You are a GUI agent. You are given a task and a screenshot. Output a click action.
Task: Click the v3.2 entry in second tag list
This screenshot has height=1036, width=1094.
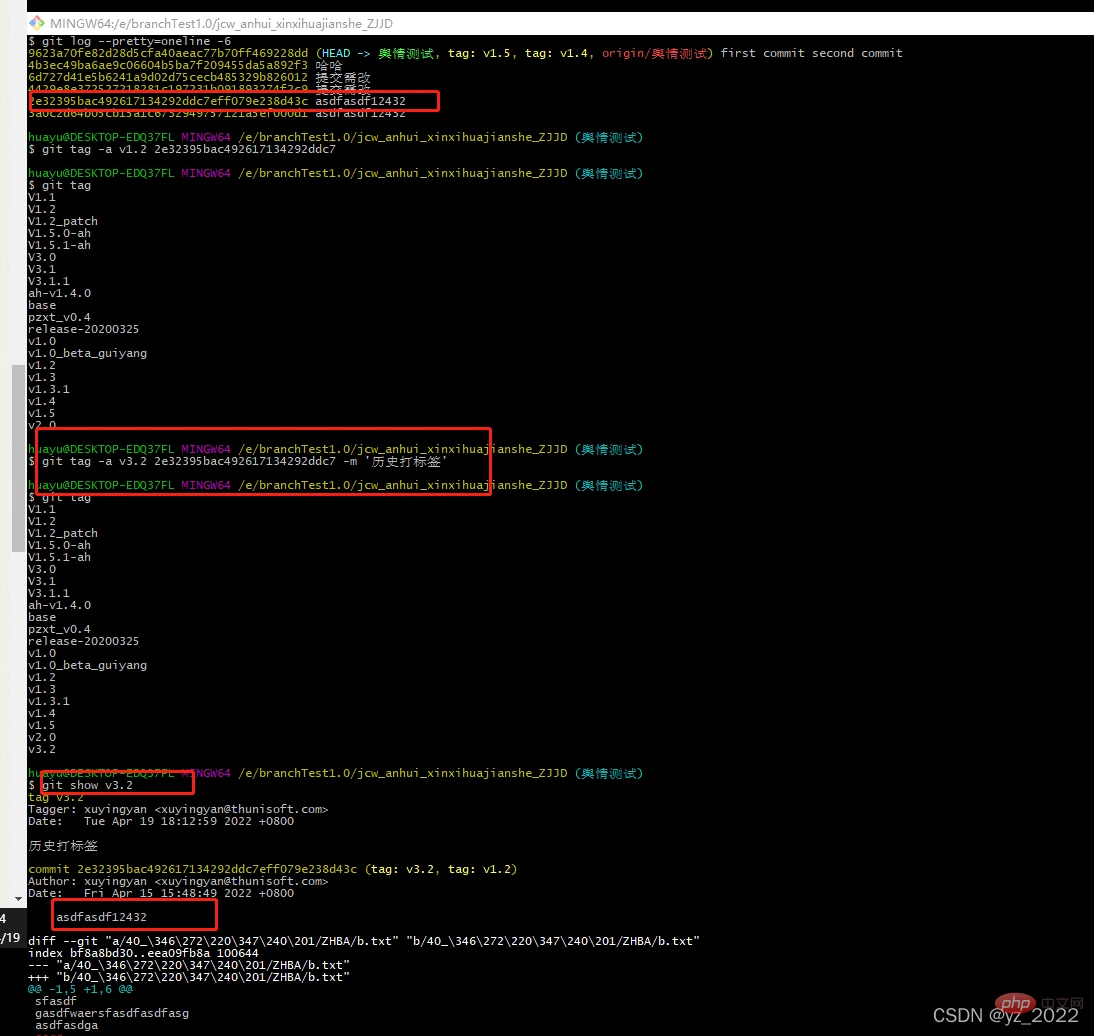pyautogui.click(x=42, y=749)
